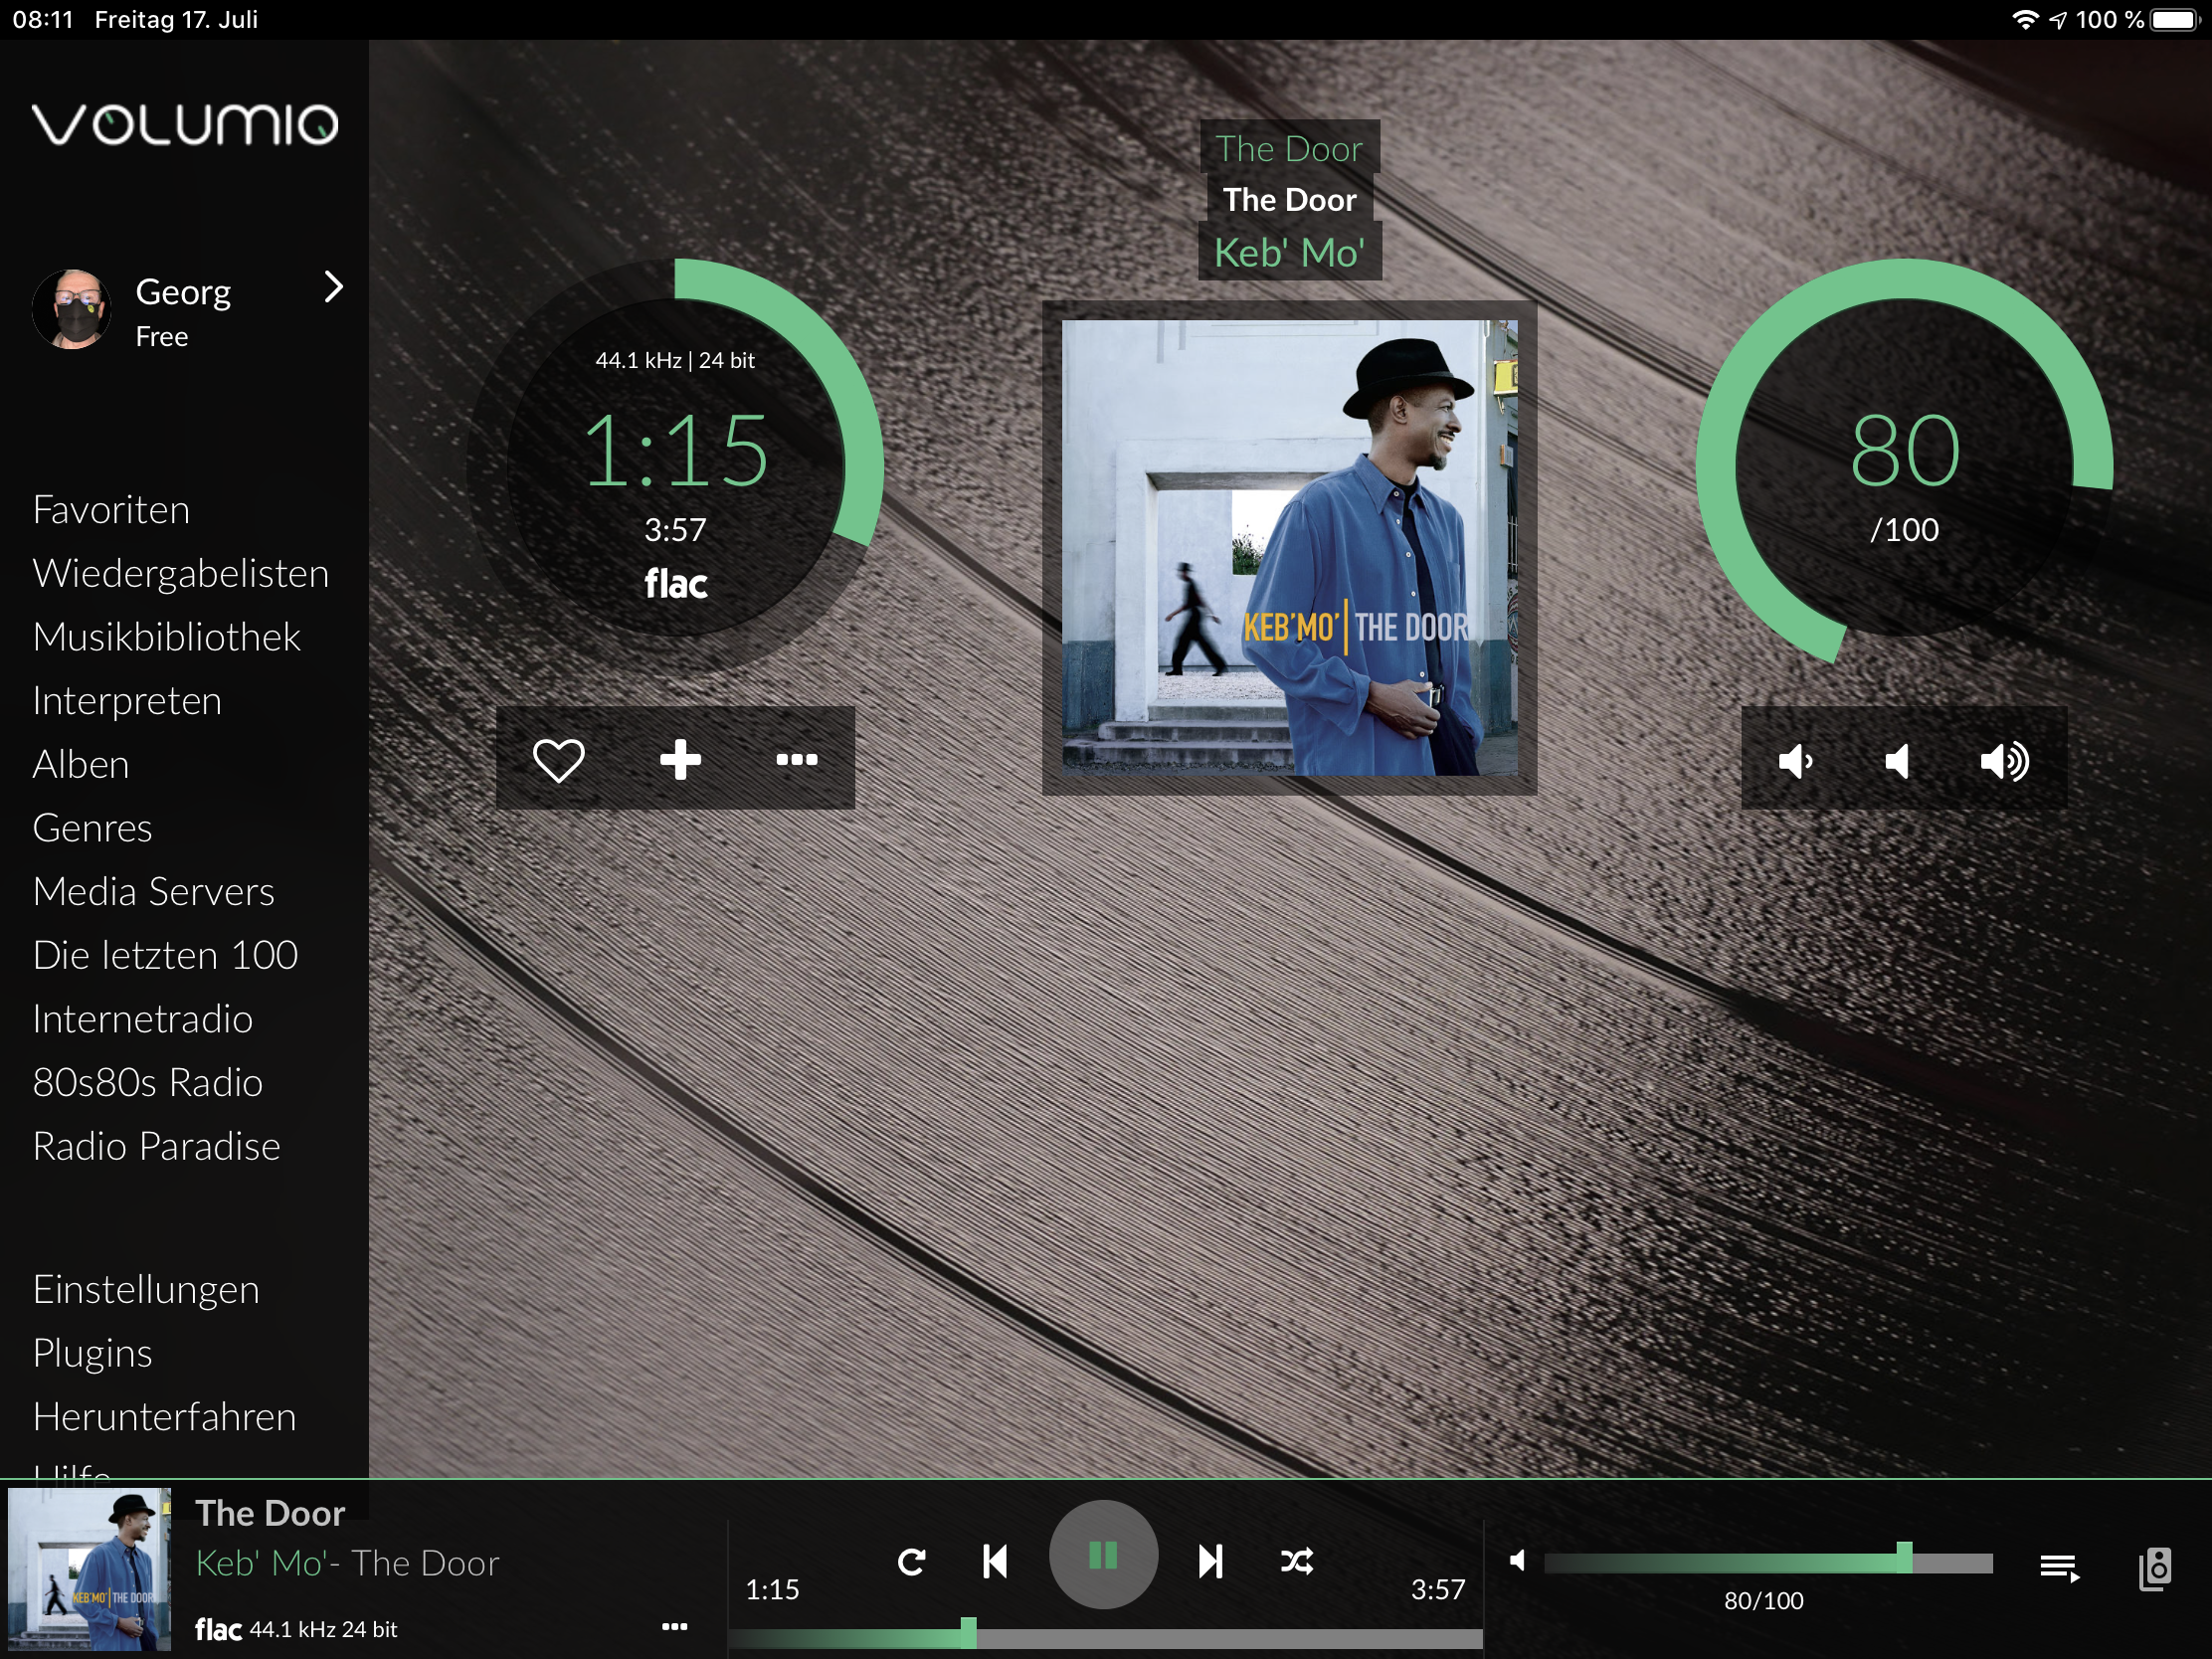
Task: Click the bottom volume slider handle
Action: (x=1905, y=1558)
